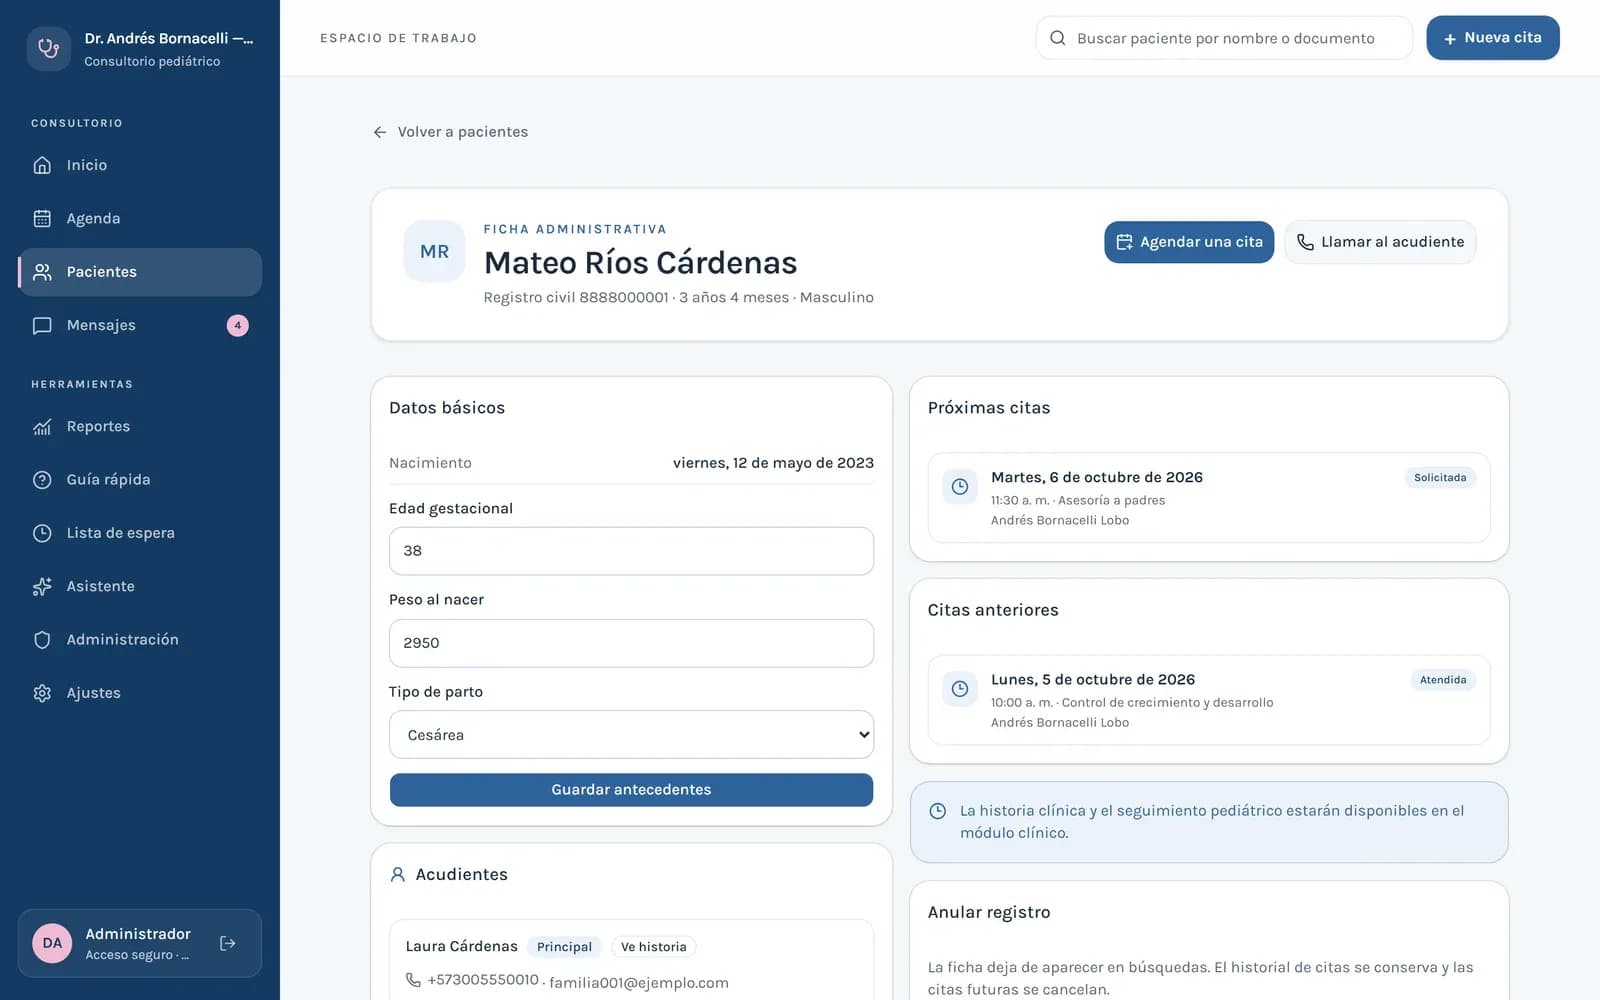Click Nueva cita button
1600x1000 pixels.
click(x=1492, y=38)
